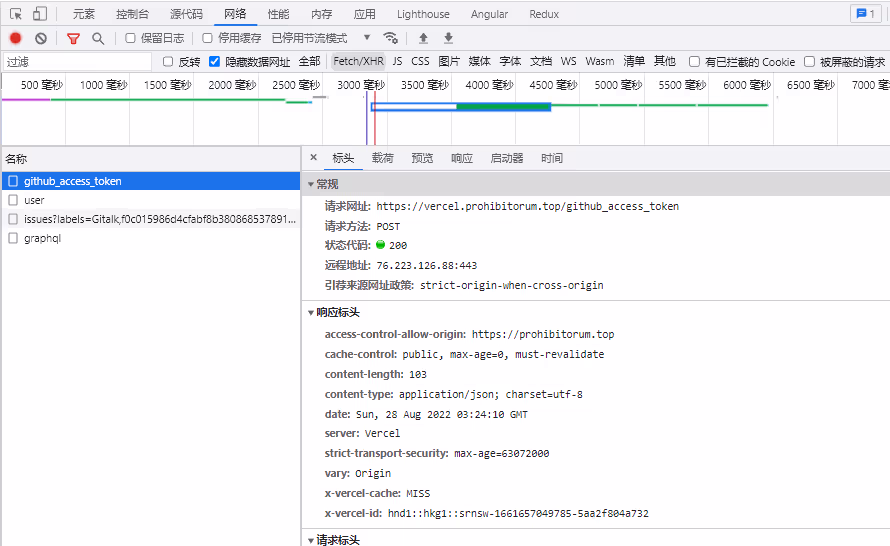Filter requests by CSS
890x546 pixels.
420,61
